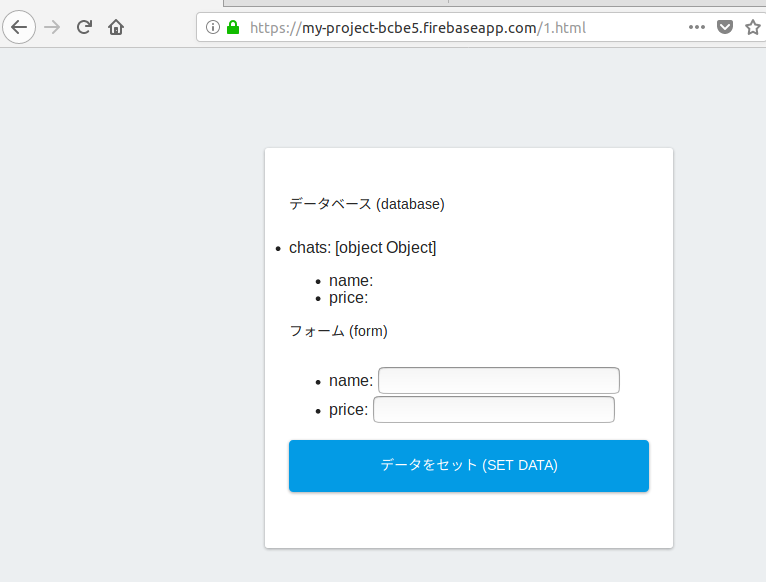Open the page actions three-dots menu
Viewport: 766px width, 582px height.
(x=697, y=27)
